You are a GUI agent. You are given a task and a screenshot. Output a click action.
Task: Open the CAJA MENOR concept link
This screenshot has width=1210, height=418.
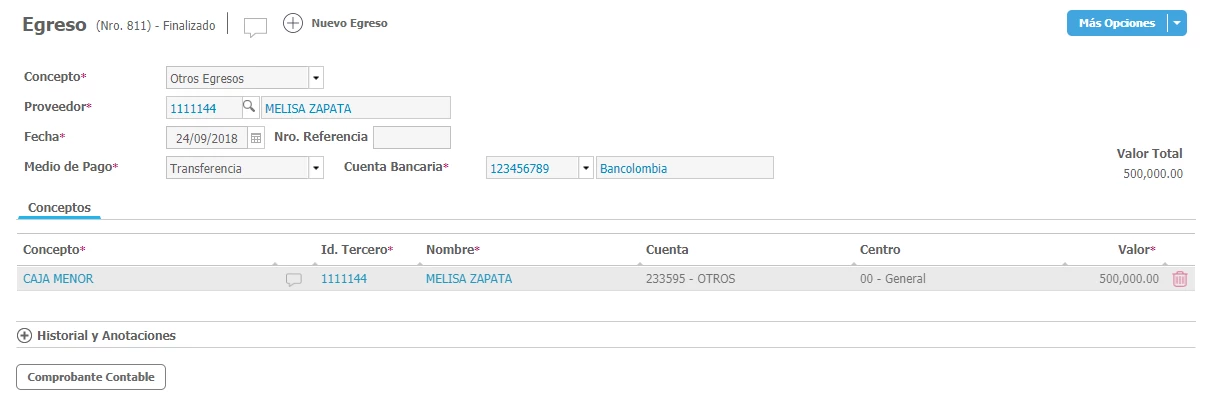pos(58,279)
